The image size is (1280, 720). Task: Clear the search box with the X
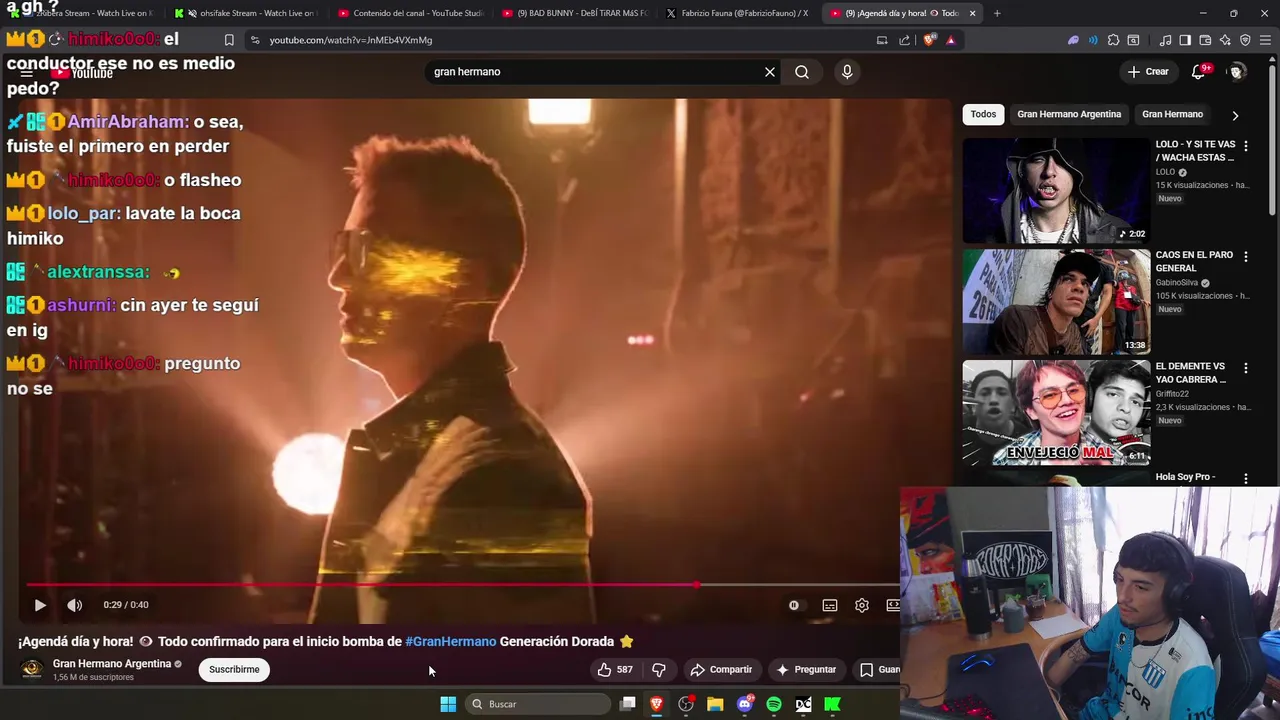(x=770, y=72)
